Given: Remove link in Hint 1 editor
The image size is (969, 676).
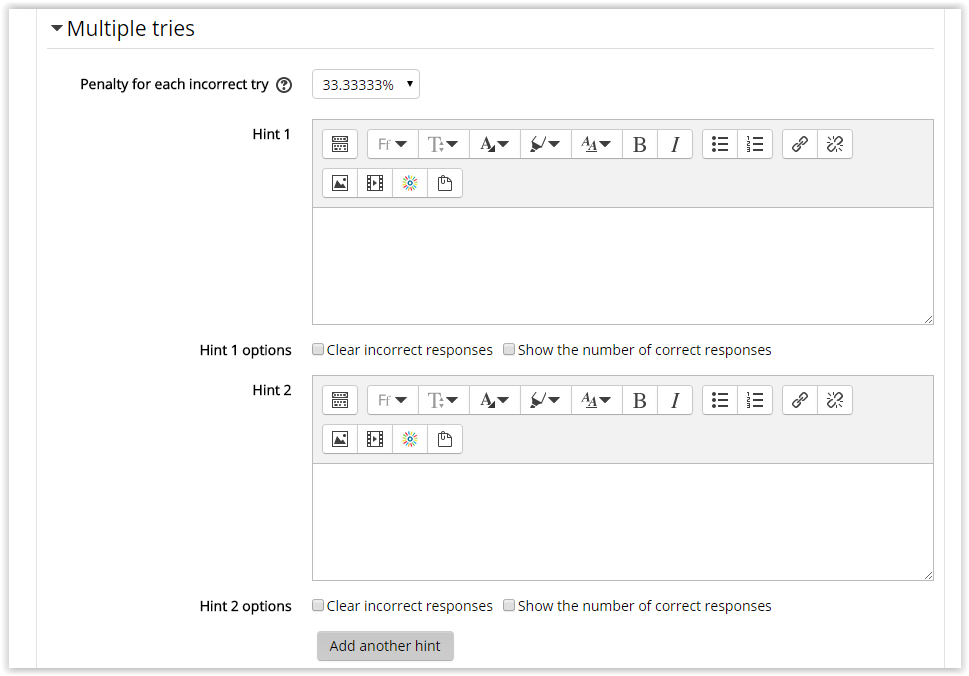Looking at the screenshot, I should click(835, 144).
